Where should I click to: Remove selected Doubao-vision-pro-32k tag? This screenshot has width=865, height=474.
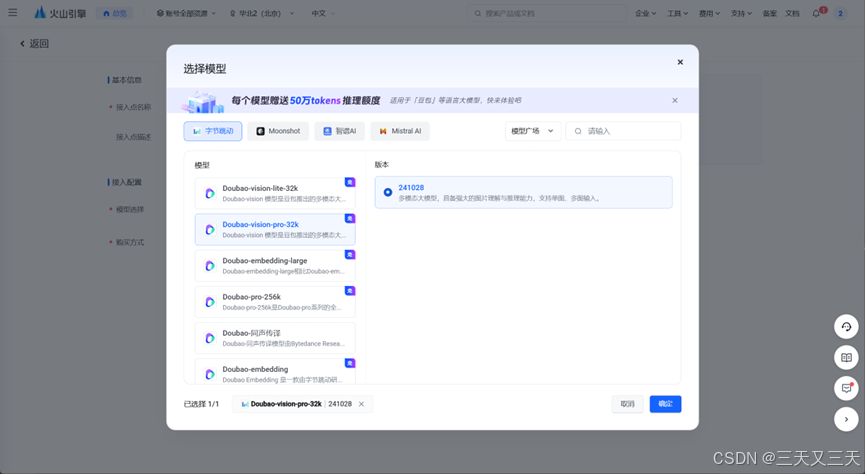[361, 404]
